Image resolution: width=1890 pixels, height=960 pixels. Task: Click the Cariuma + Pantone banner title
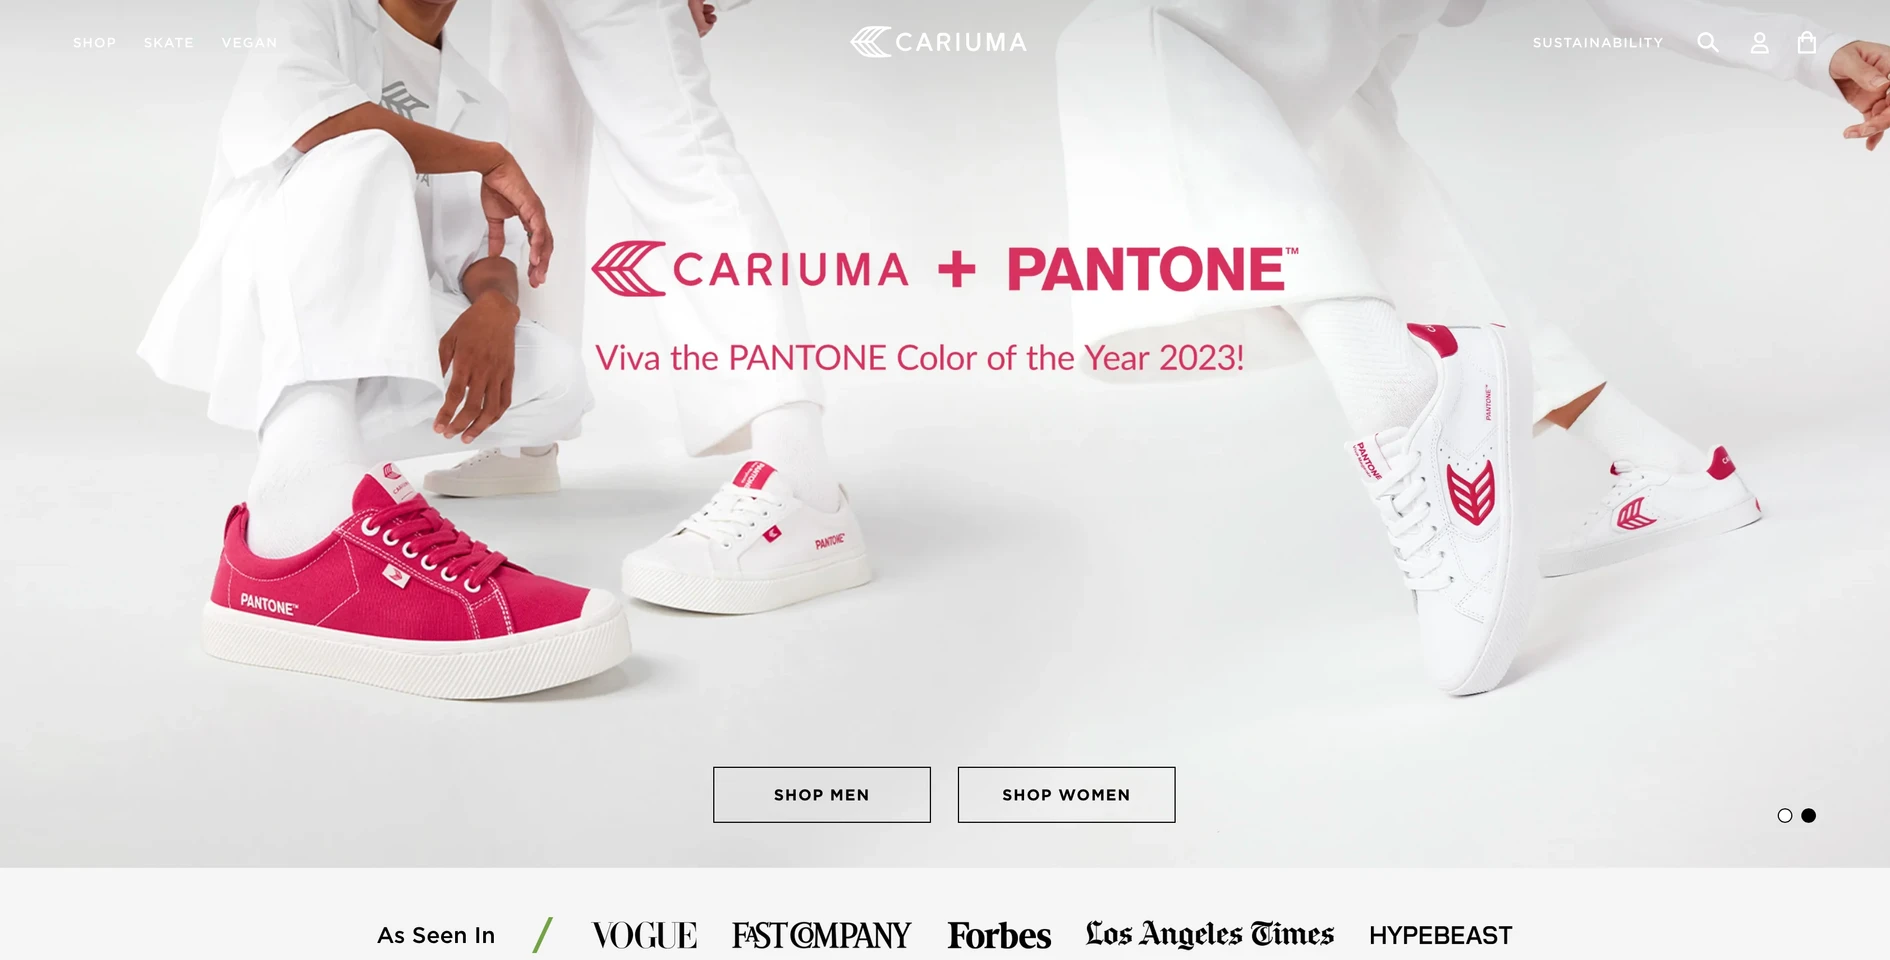(x=944, y=269)
